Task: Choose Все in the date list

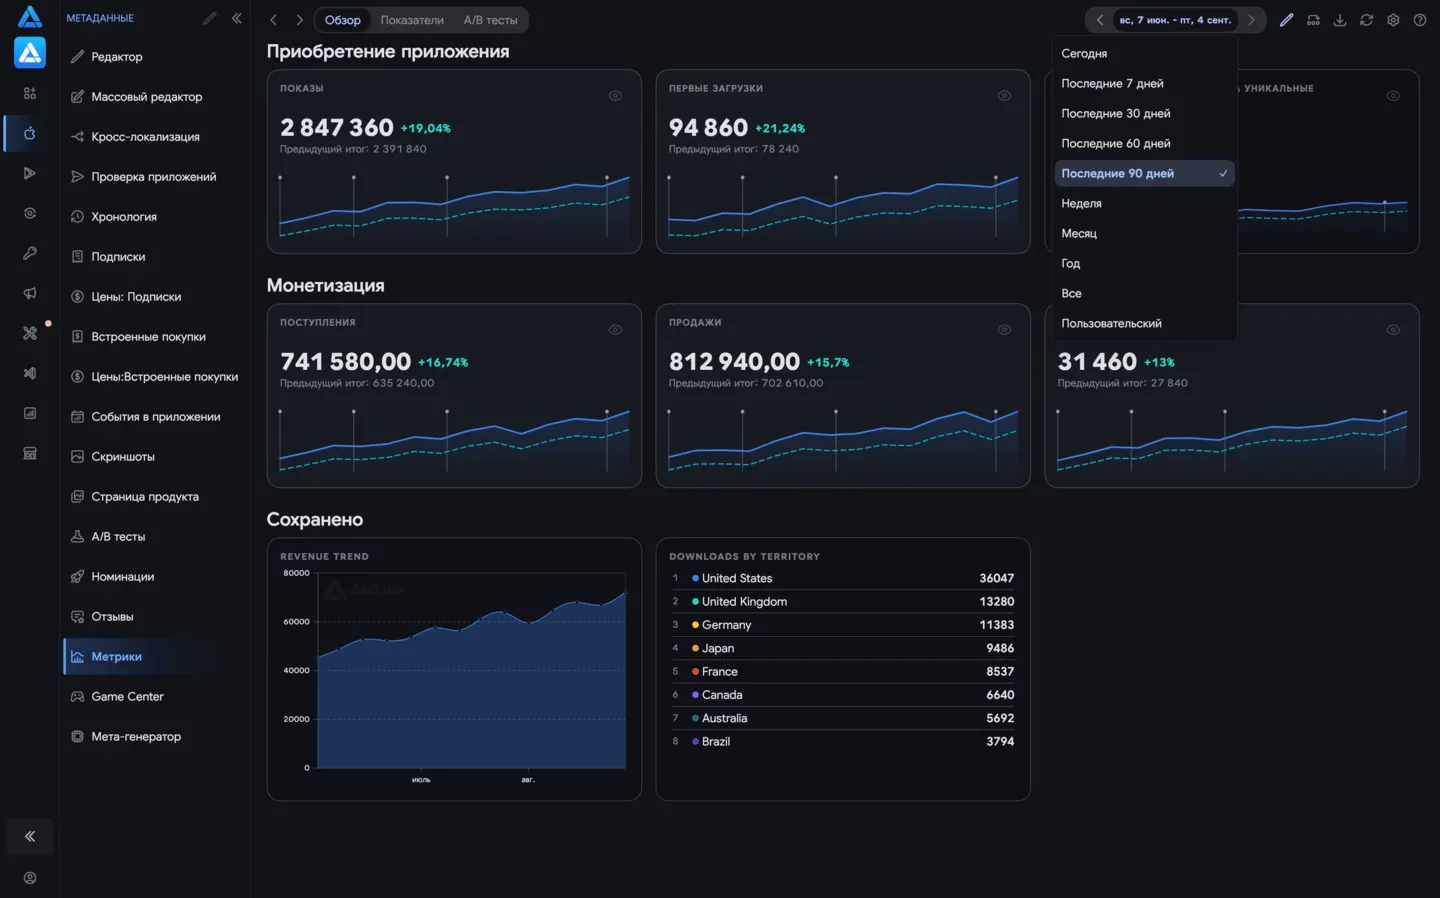Action: click(1145, 294)
